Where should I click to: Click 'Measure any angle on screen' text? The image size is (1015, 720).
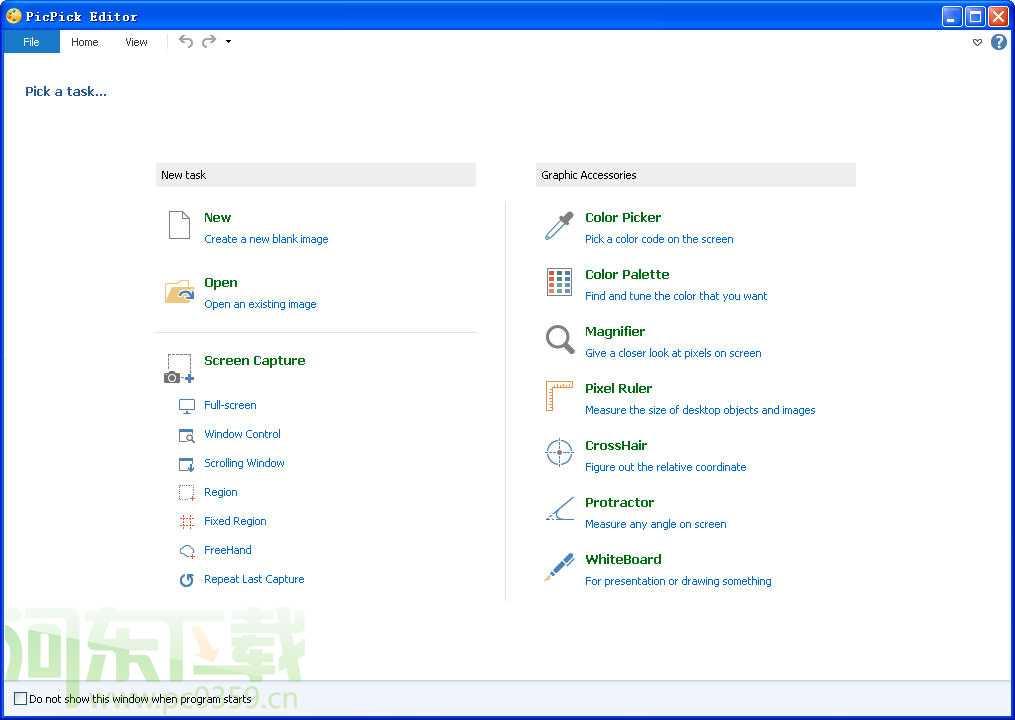(x=656, y=524)
